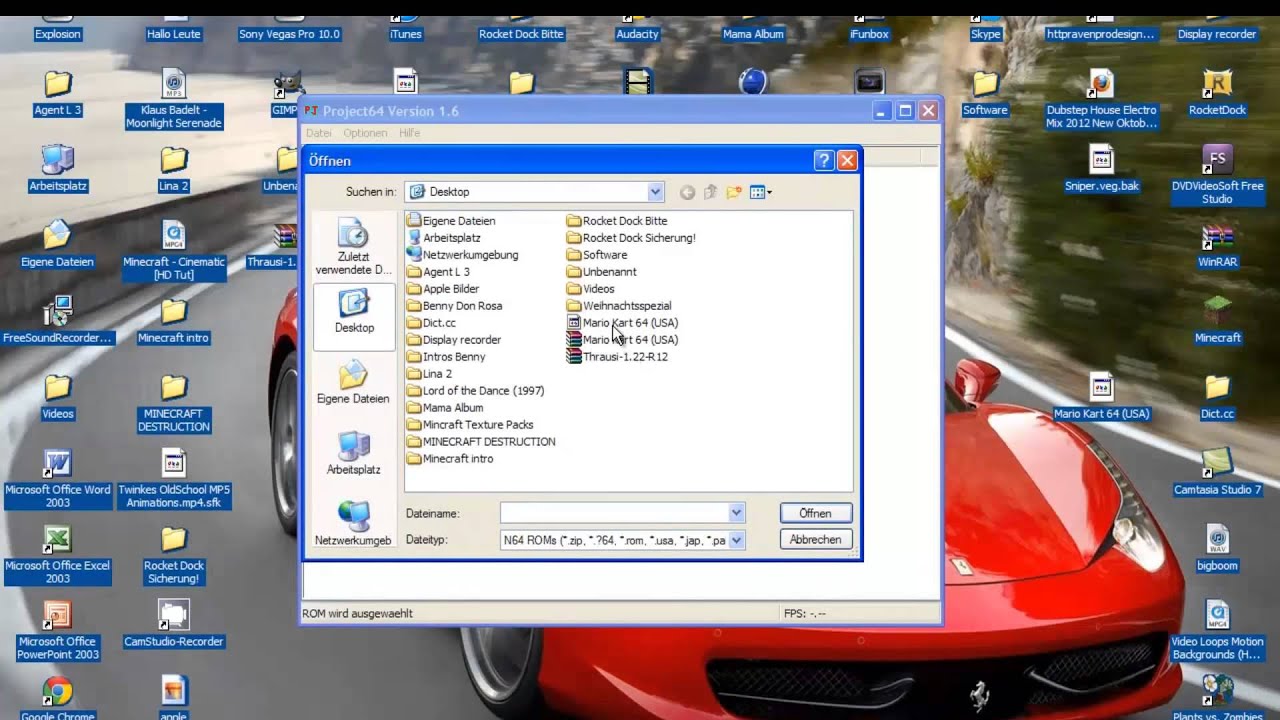Go up one folder level in Öffnen dialog
Screen dimensions: 1280x720
[710, 192]
